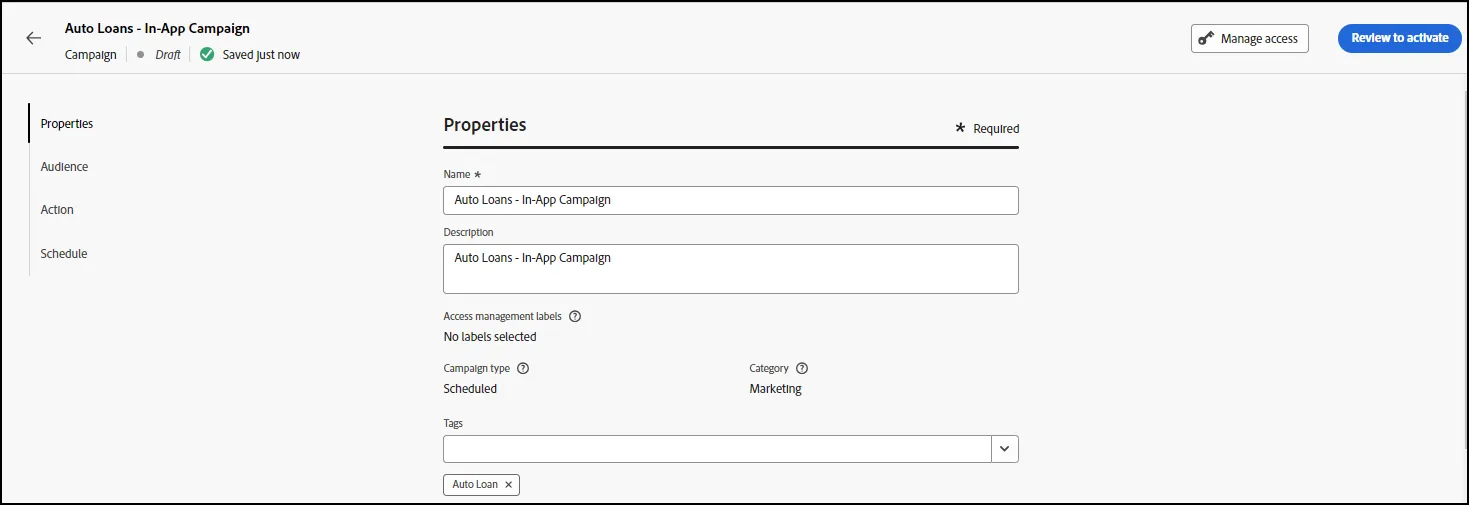Open help icon next to Campaign type
The height and width of the screenshot is (505, 1469).
pos(523,368)
